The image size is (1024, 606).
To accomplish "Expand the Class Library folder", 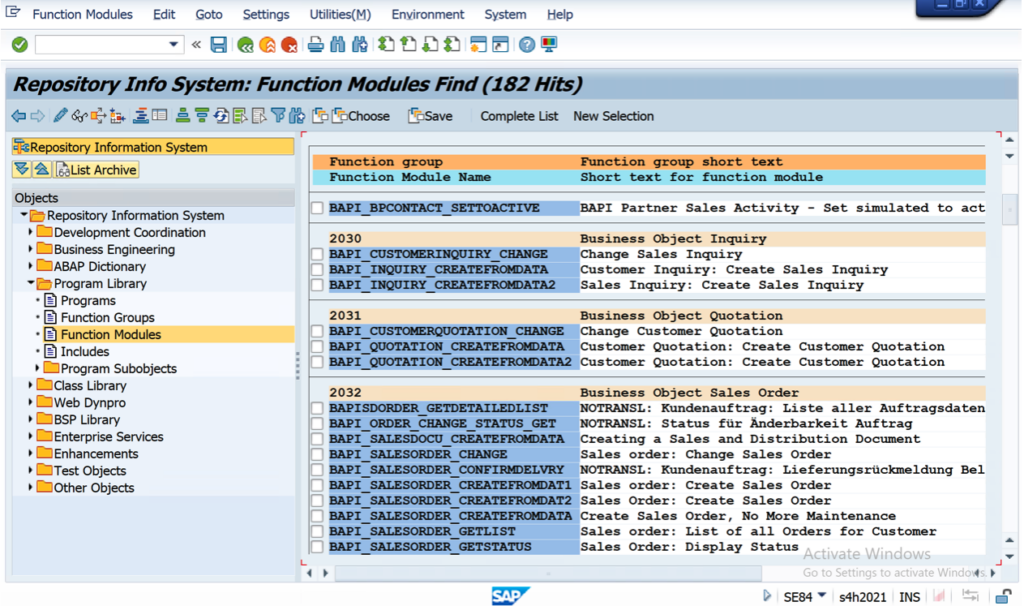I will [x=30, y=385].
